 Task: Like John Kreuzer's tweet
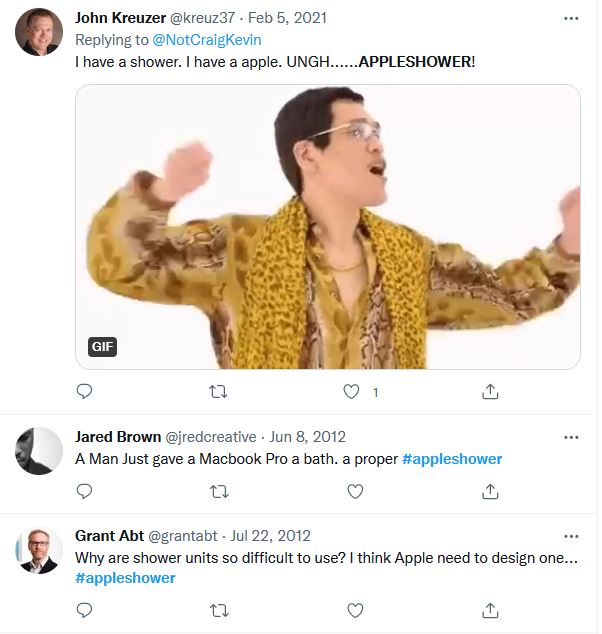pos(351,391)
